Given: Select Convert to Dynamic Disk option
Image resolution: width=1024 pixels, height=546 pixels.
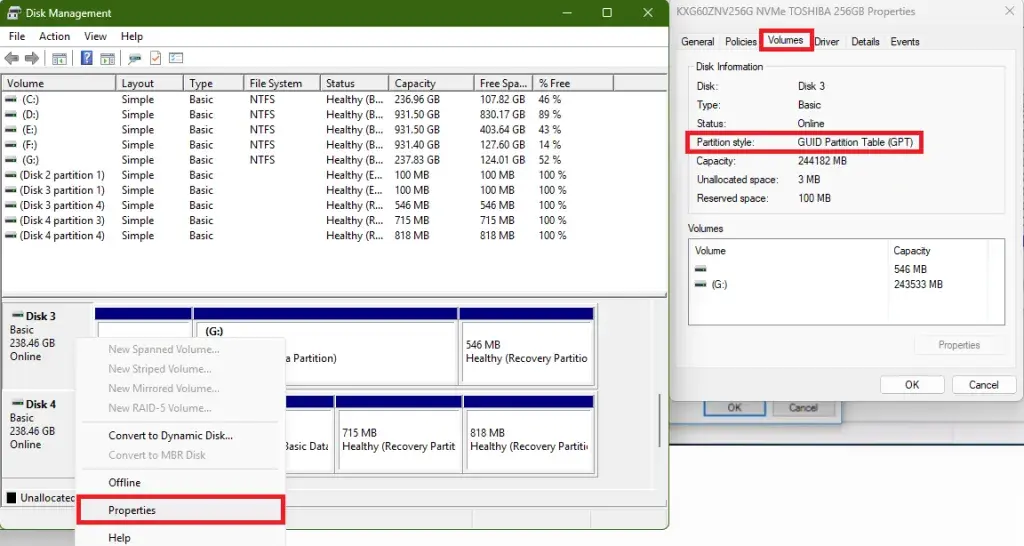Looking at the screenshot, I should coord(170,436).
